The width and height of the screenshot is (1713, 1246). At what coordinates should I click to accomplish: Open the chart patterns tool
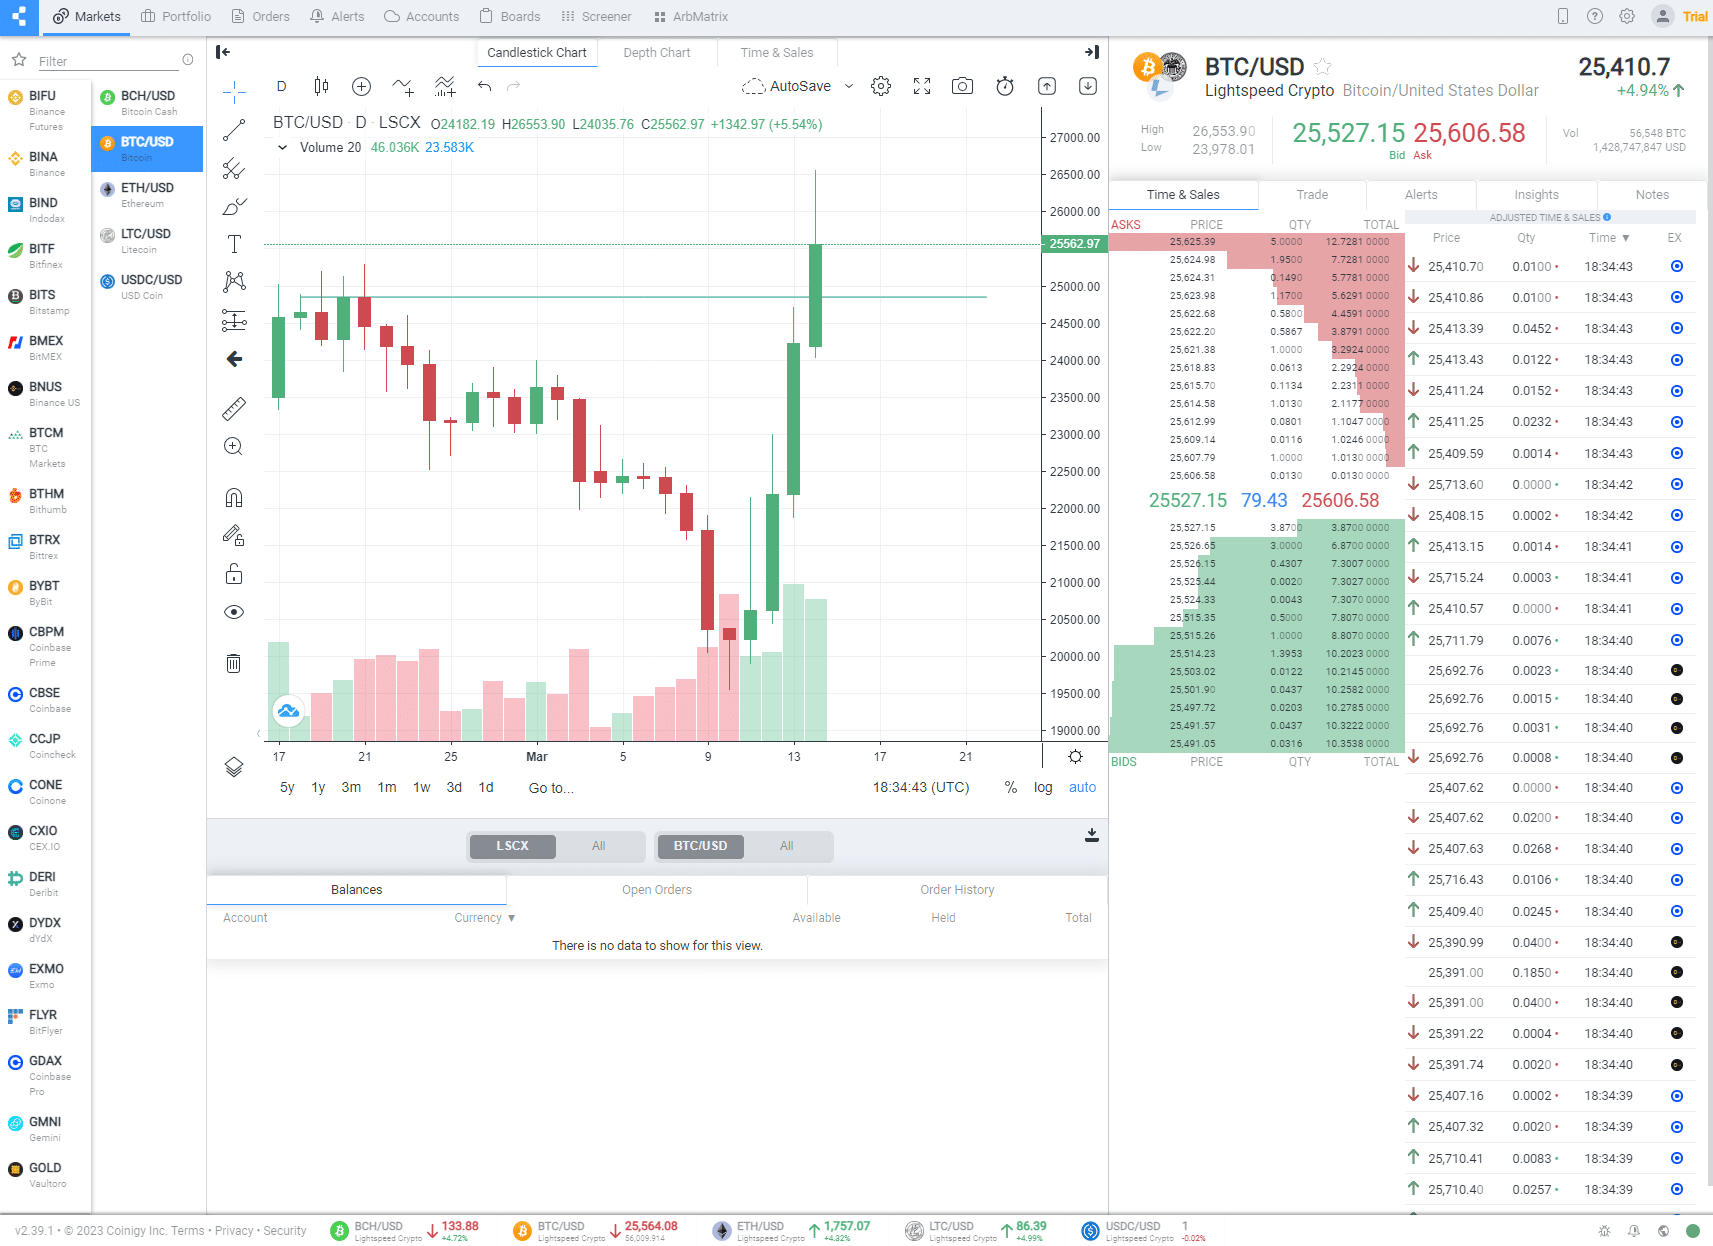point(234,282)
